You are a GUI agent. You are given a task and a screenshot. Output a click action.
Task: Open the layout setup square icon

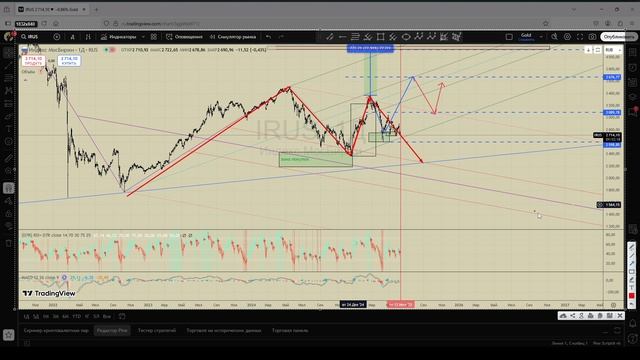(x=509, y=37)
